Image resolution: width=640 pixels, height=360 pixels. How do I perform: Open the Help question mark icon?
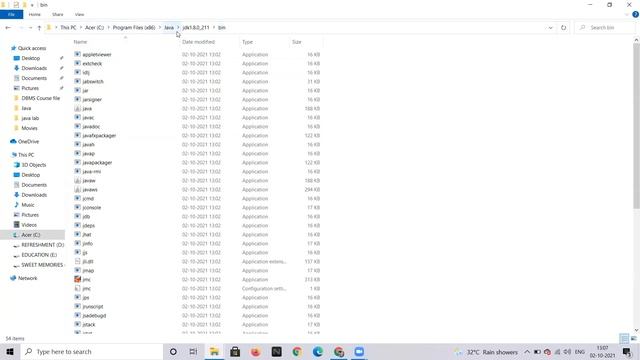point(635,14)
